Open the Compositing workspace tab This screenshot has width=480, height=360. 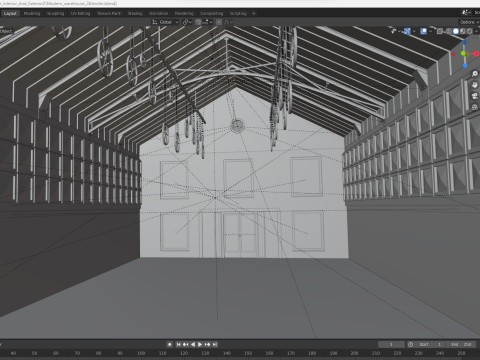(212, 13)
